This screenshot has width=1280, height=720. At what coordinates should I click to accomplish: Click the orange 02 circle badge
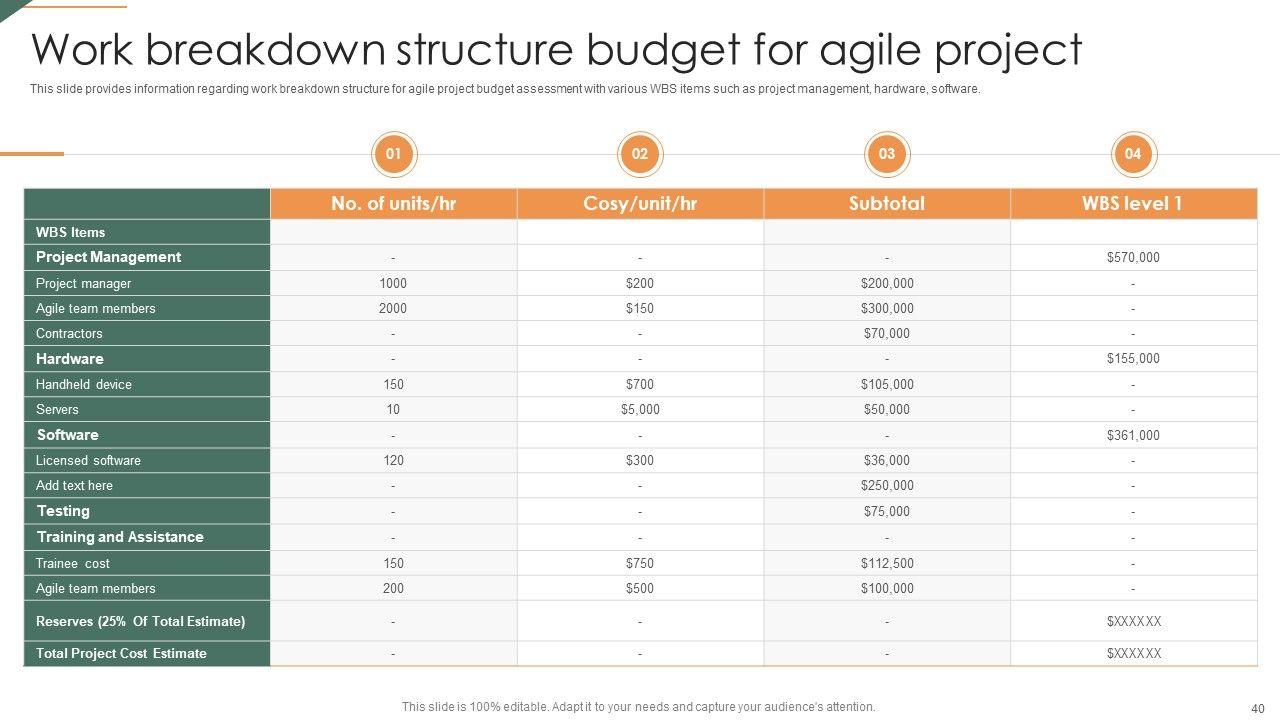pos(640,154)
